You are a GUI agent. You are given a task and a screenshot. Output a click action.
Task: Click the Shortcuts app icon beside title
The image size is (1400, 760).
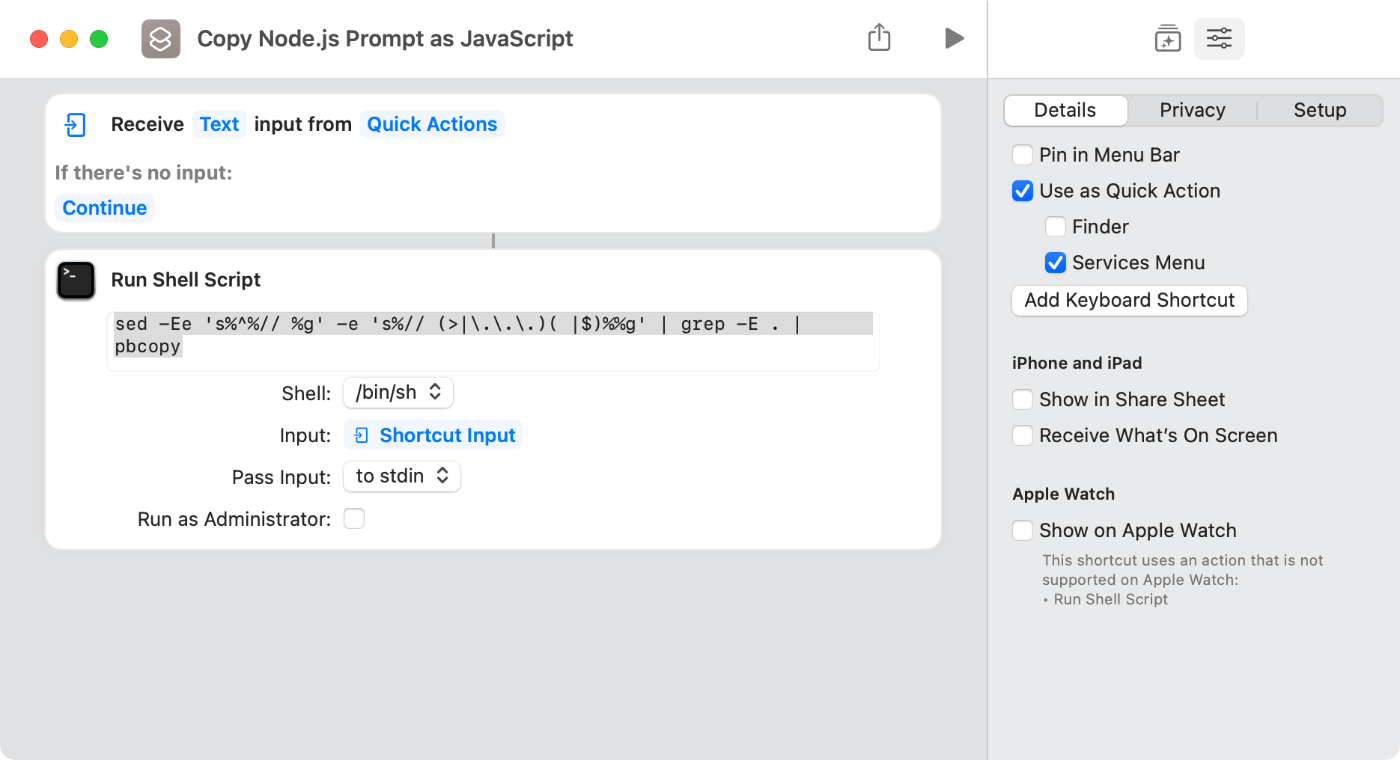161,39
